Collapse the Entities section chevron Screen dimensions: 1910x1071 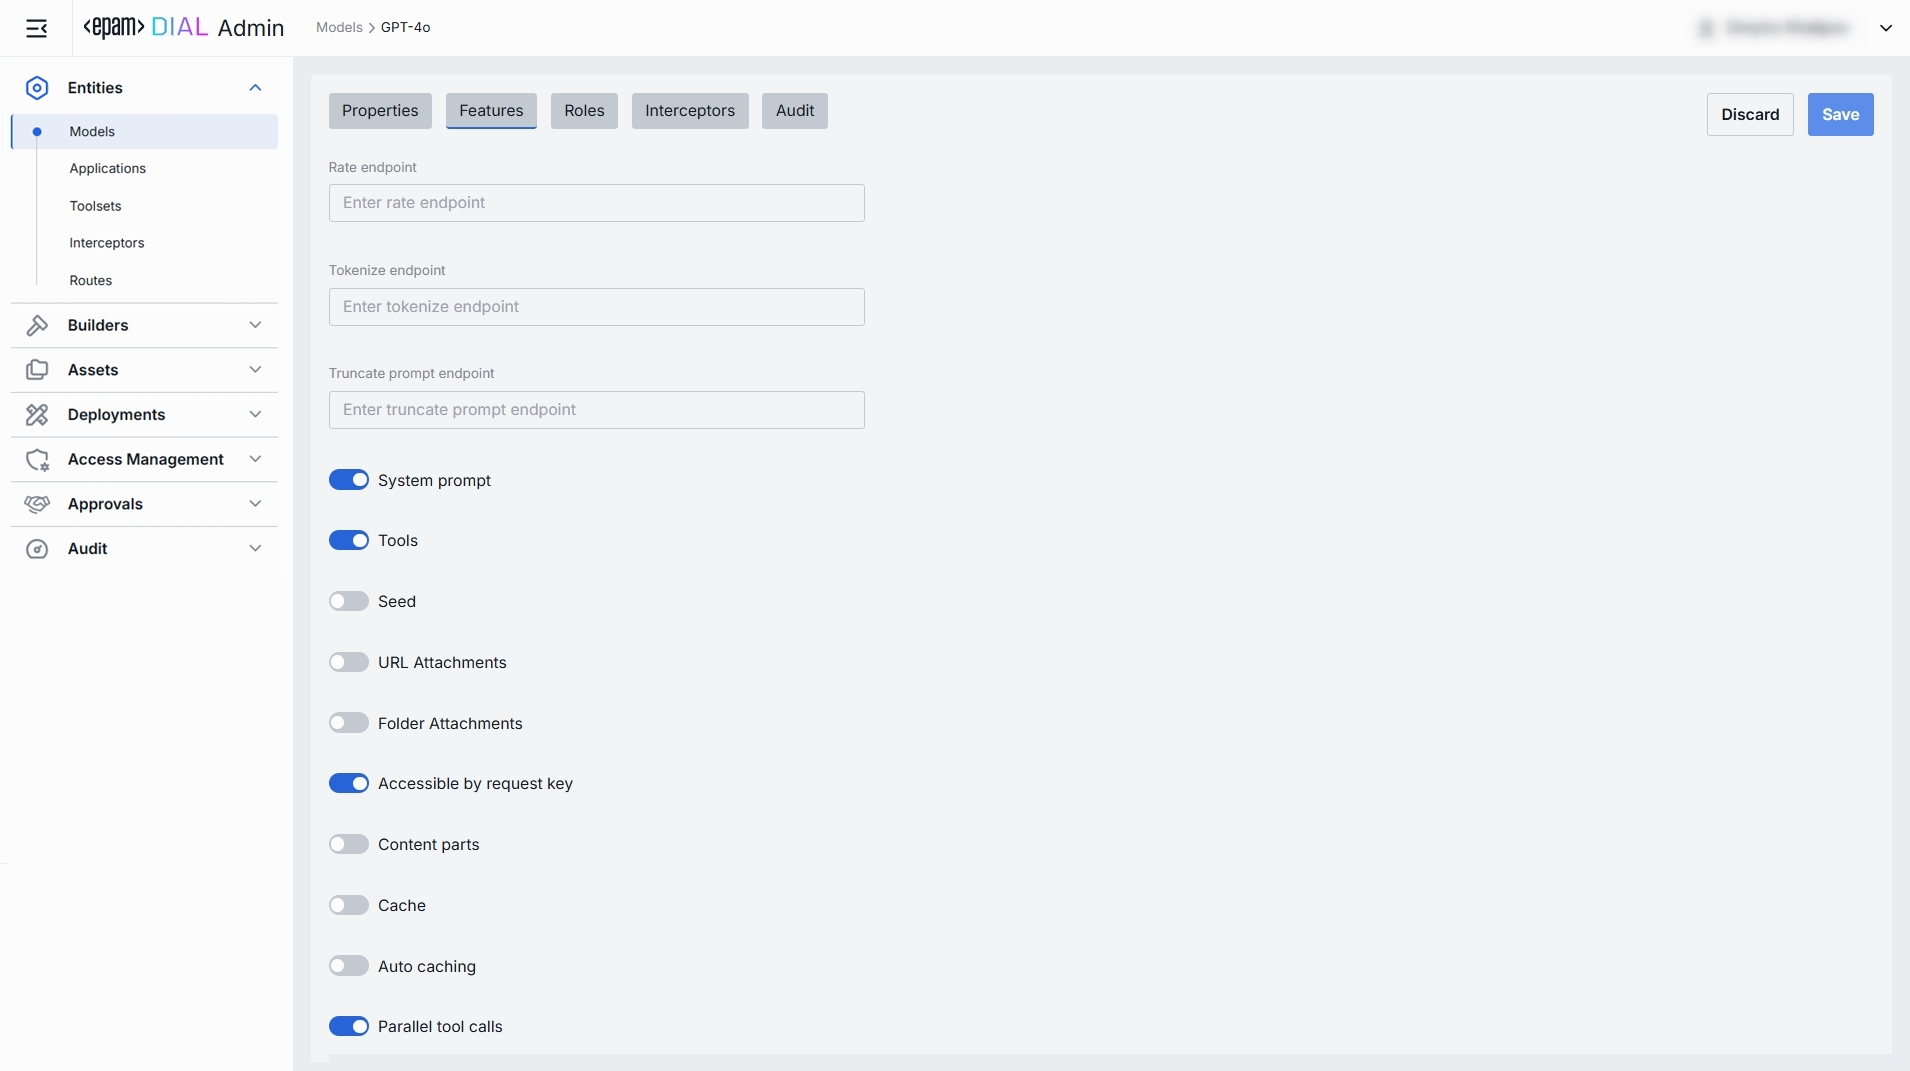pos(255,88)
